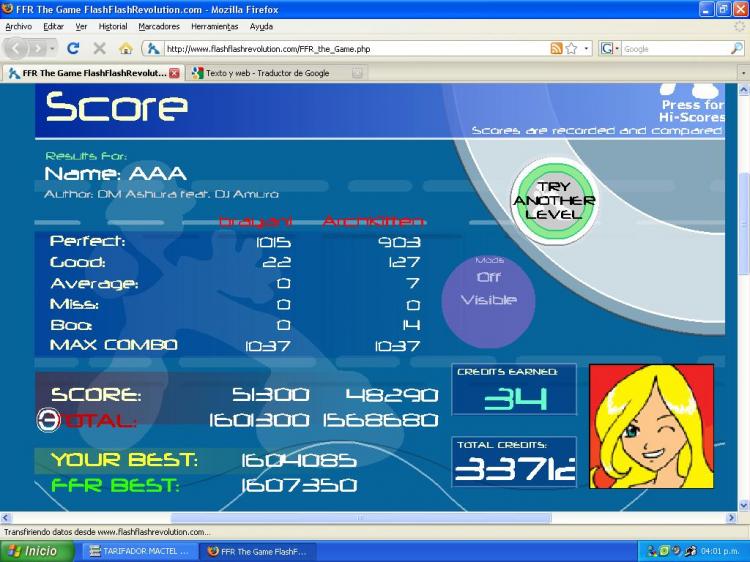Close the FFR The Game tab

(x=174, y=73)
